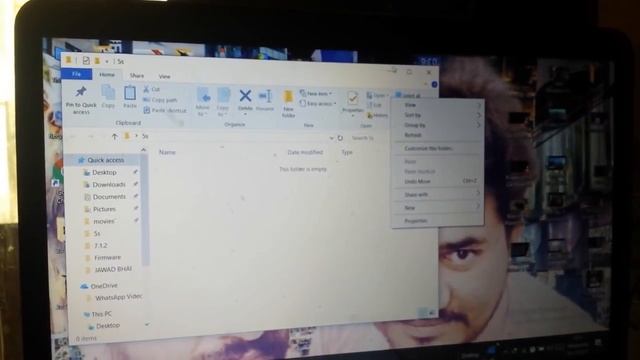Click the Copy icon in Clipboard group
The image size is (640, 360).
108,93
